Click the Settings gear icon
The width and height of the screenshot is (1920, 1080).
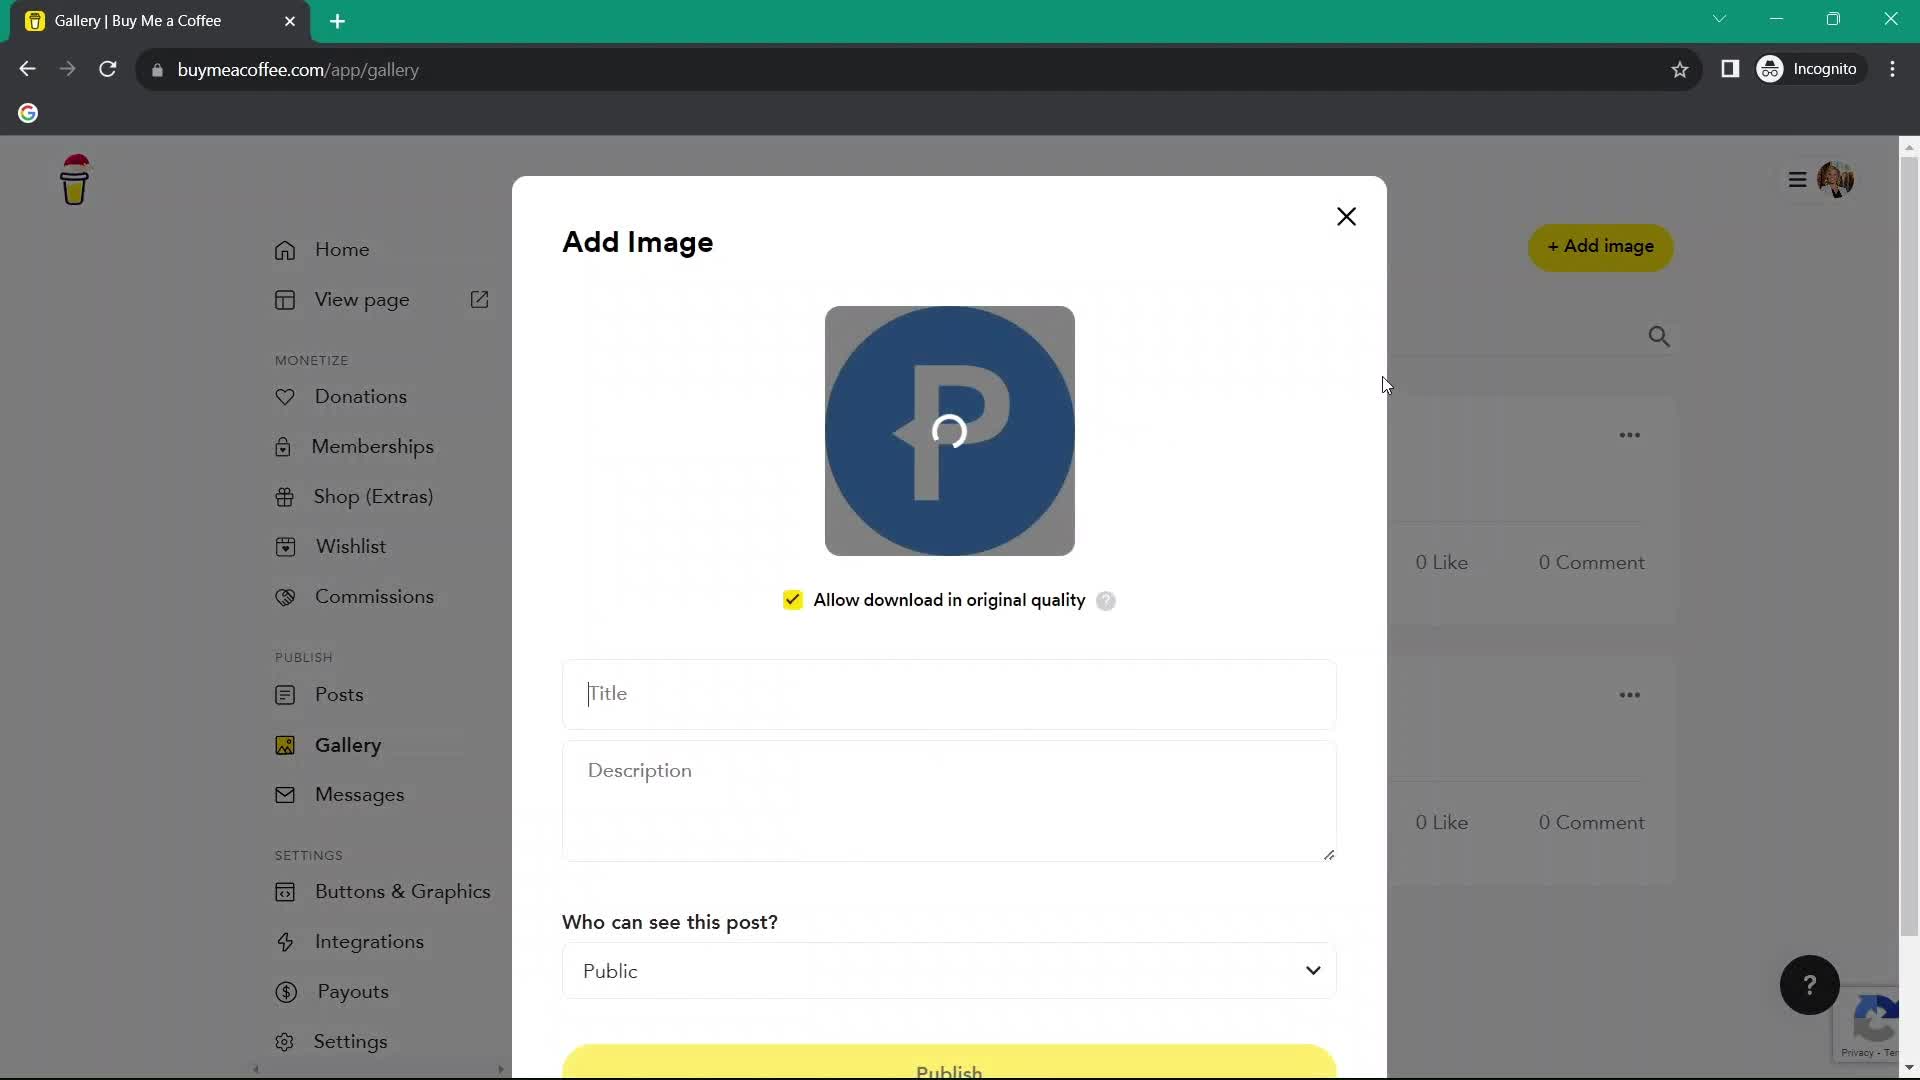[285, 1042]
